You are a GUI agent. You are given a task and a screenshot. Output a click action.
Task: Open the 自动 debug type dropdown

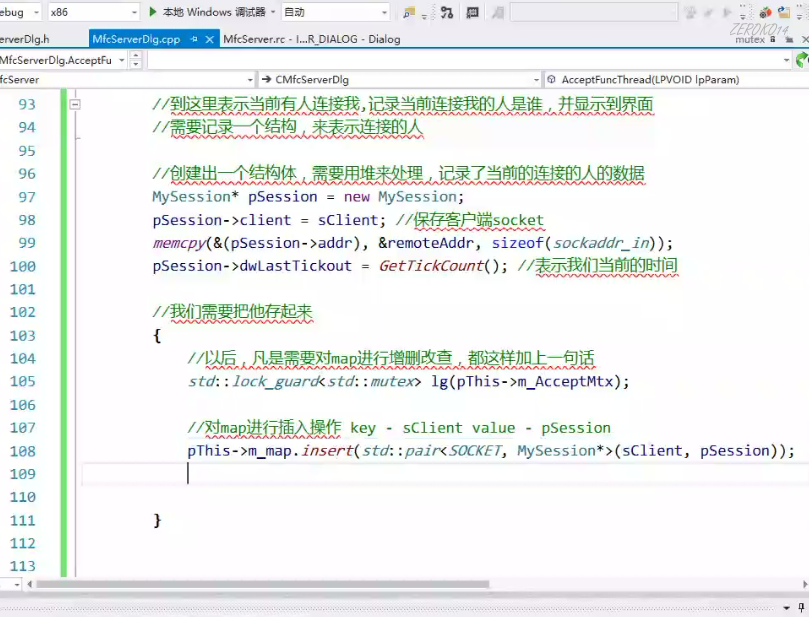(335, 12)
